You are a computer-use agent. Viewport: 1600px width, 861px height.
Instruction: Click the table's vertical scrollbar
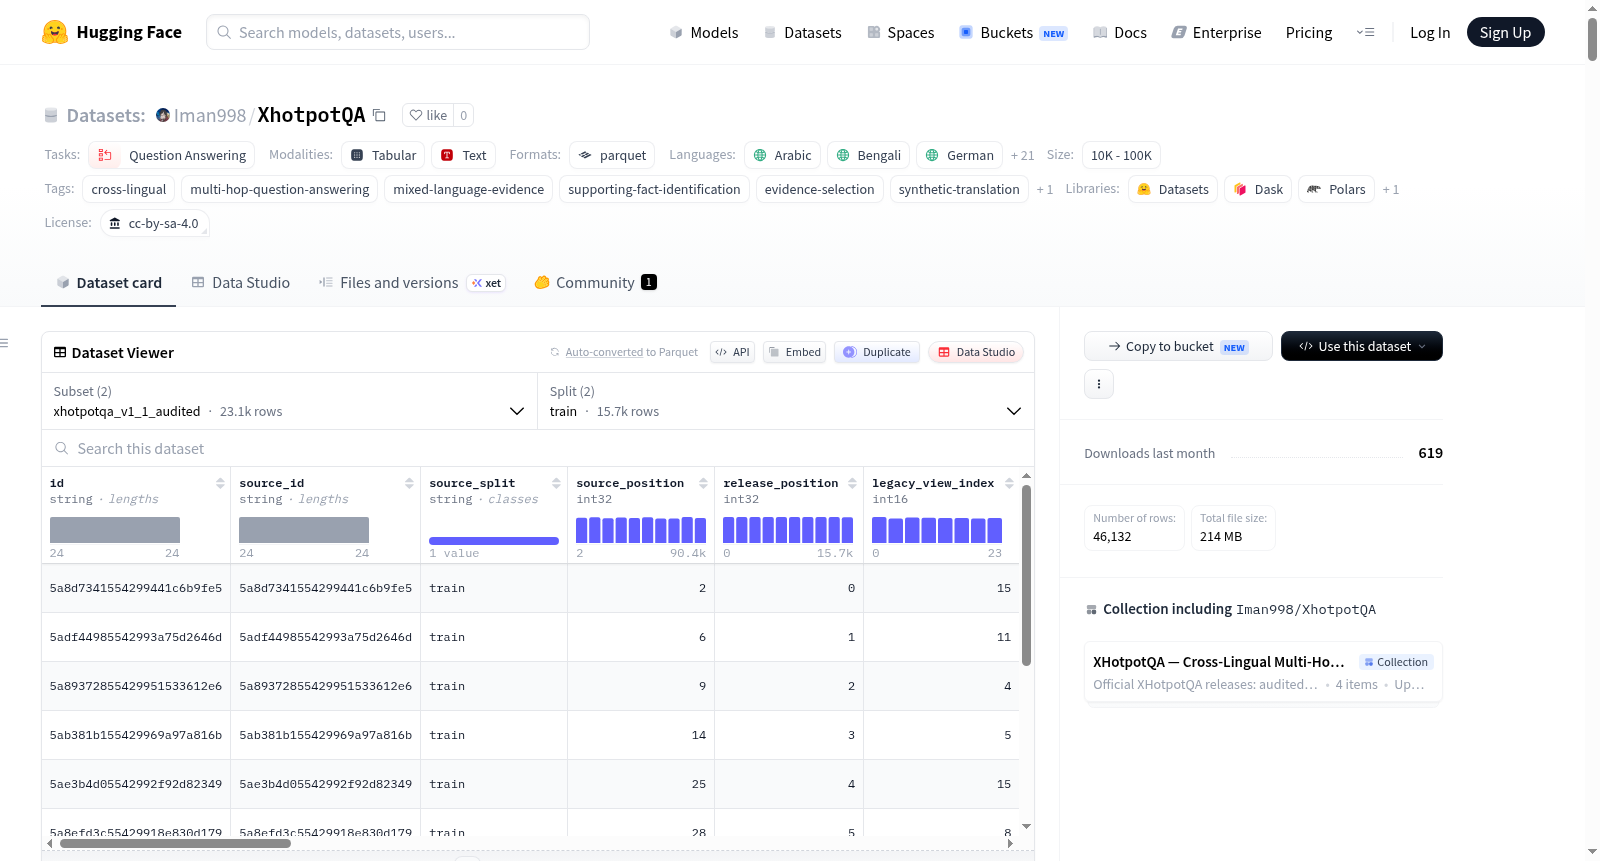(x=1026, y=575)
